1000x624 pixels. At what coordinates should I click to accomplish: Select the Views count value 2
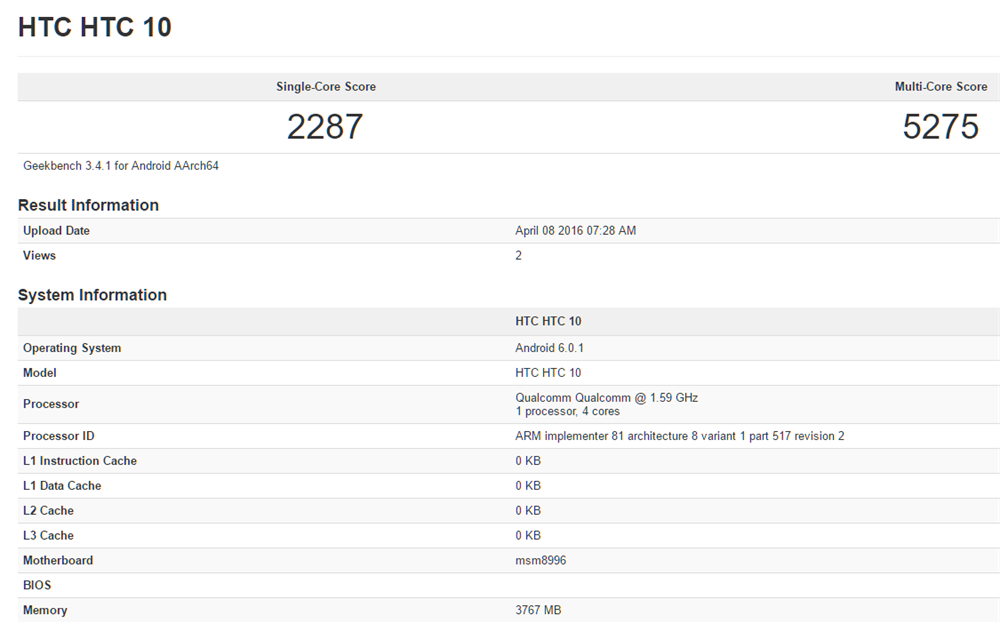tap(518, 256)
